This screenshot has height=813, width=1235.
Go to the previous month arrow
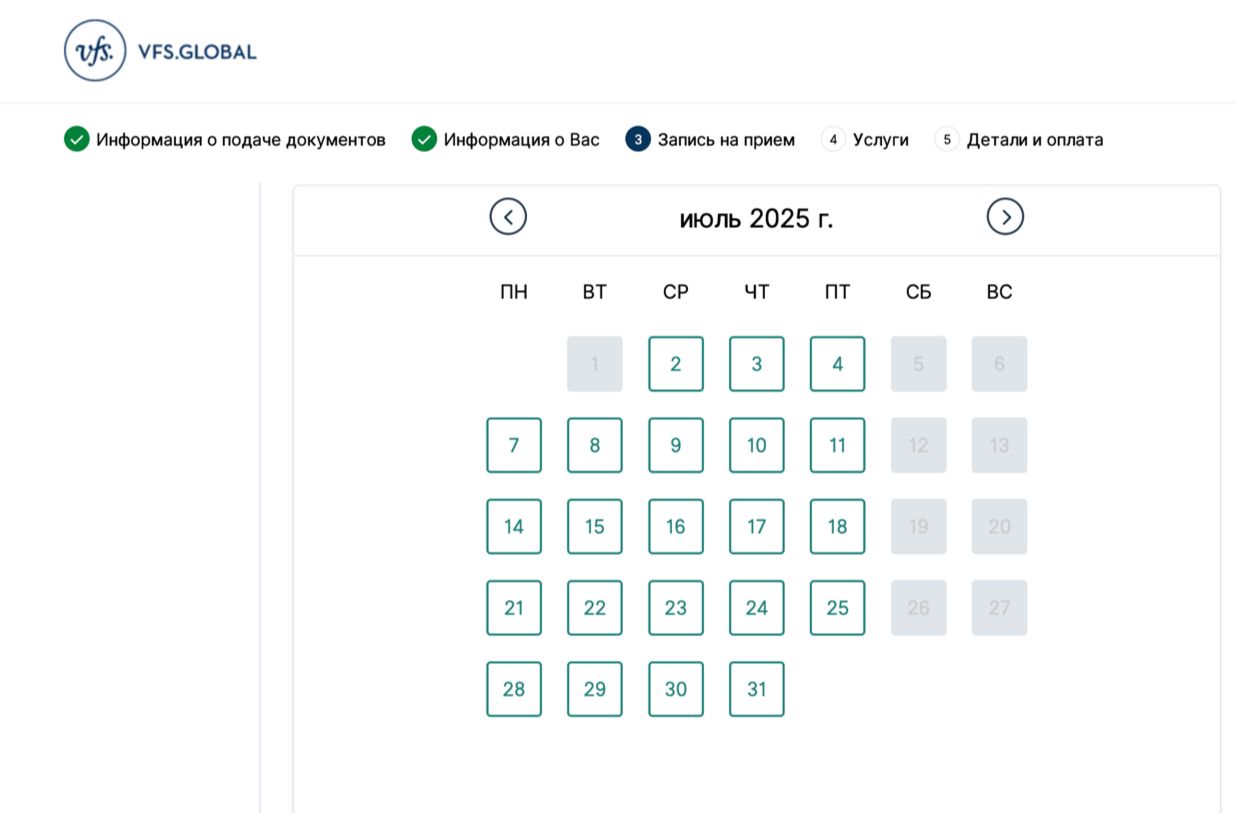point(508,217)
